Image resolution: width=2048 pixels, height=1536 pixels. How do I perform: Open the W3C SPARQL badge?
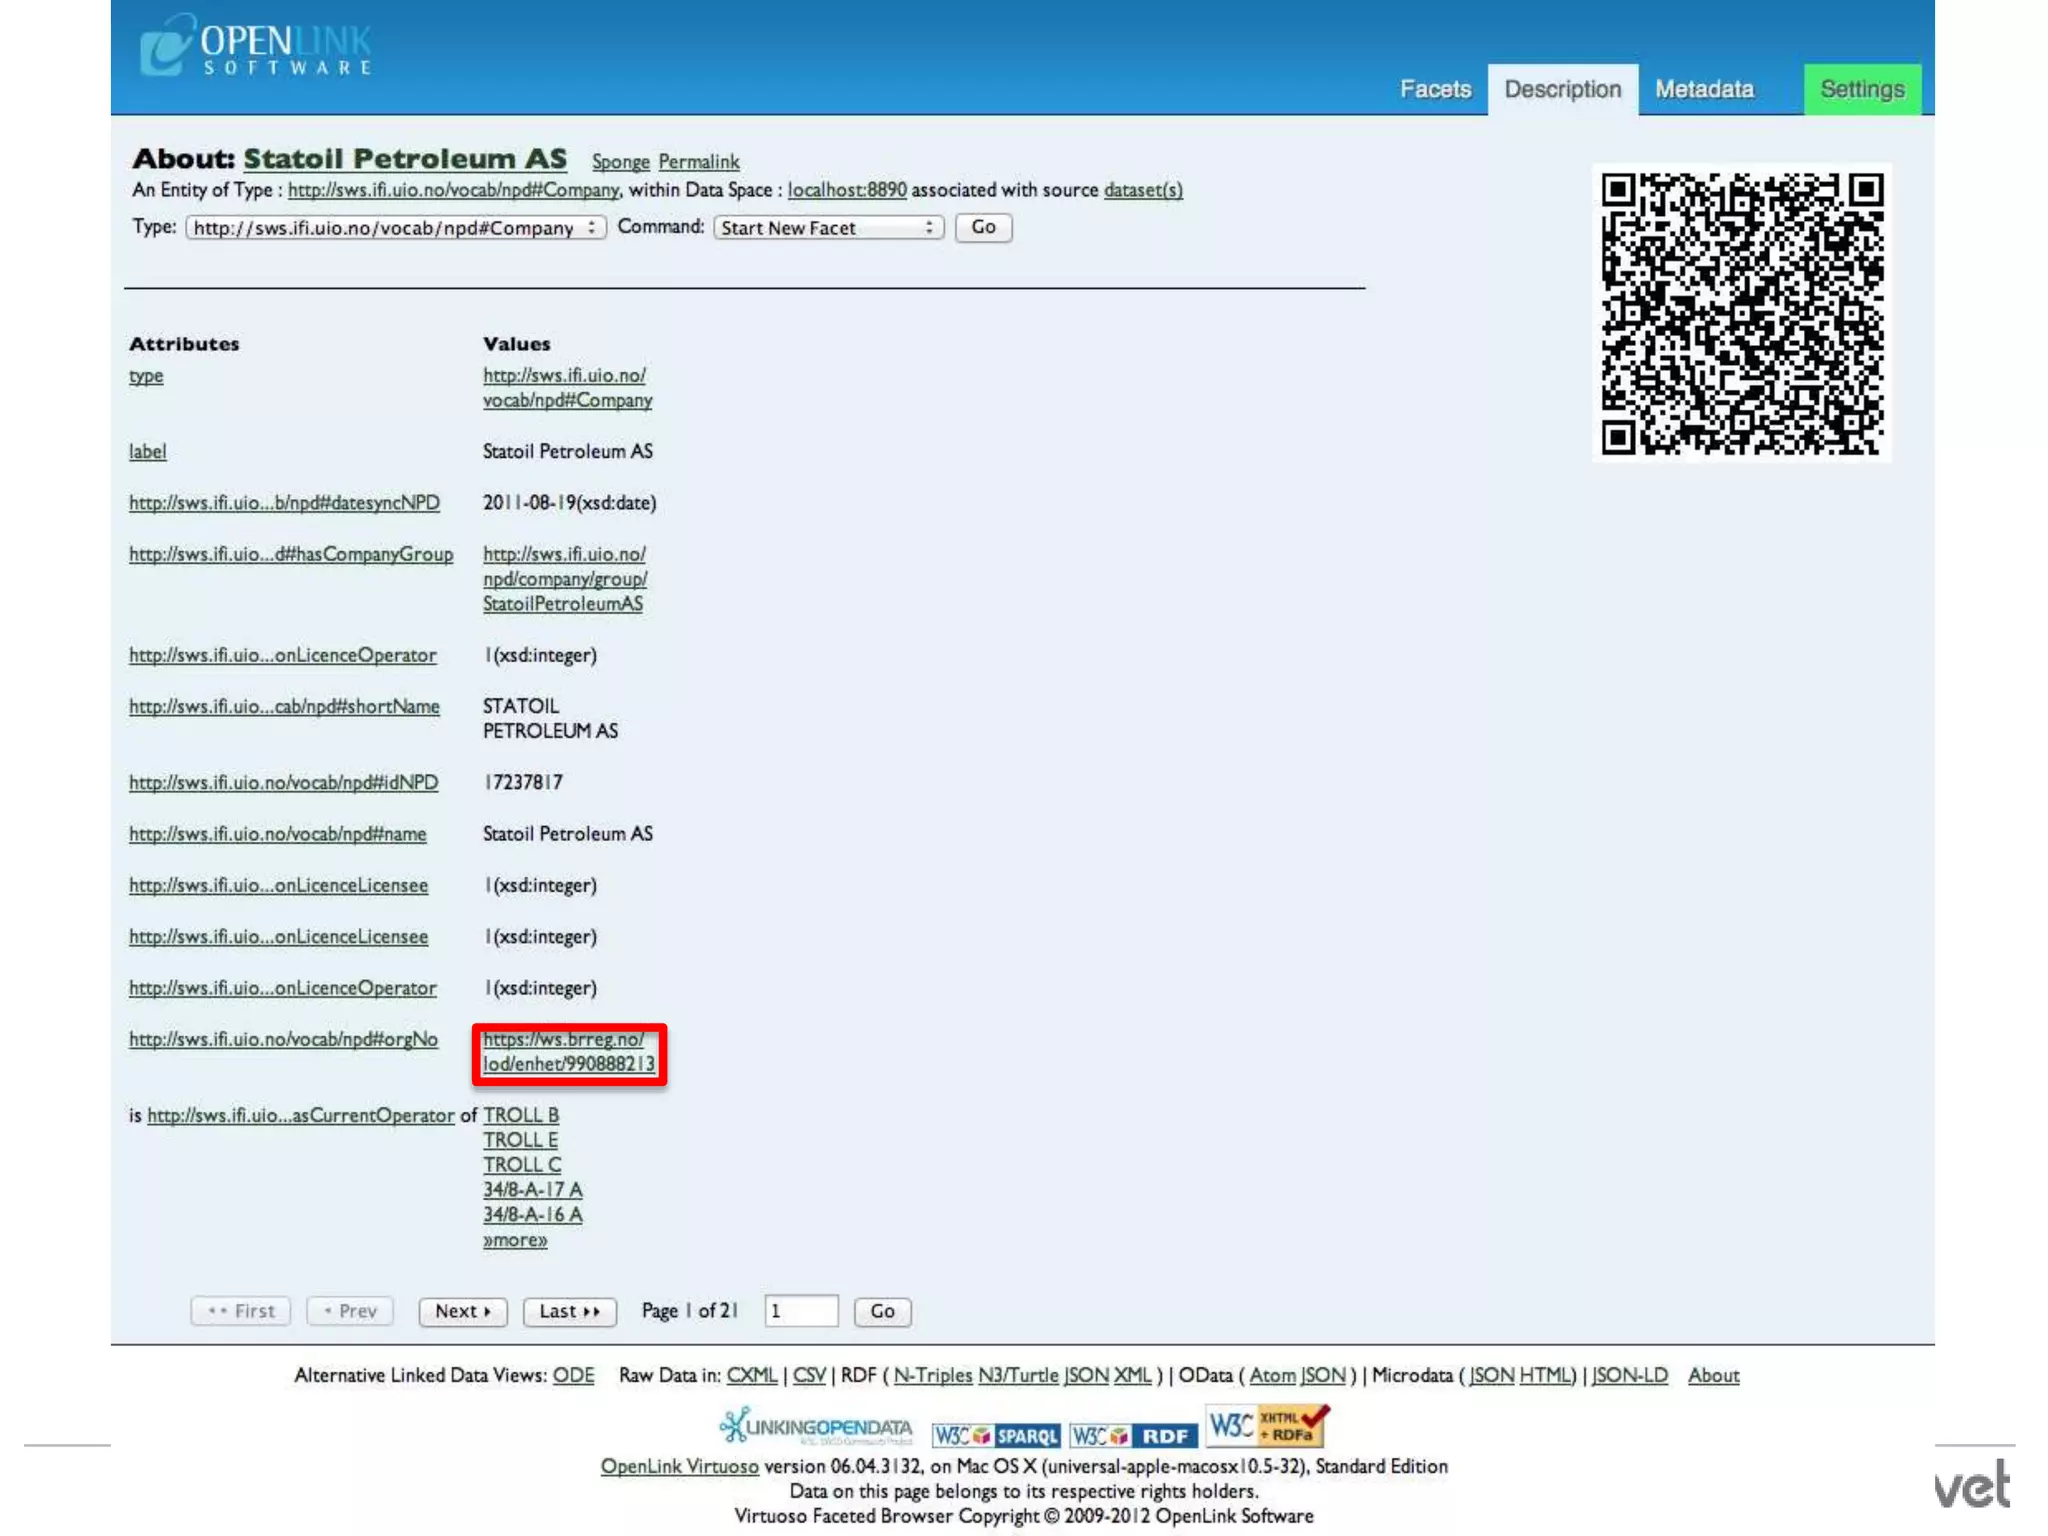coord(995,1435)
